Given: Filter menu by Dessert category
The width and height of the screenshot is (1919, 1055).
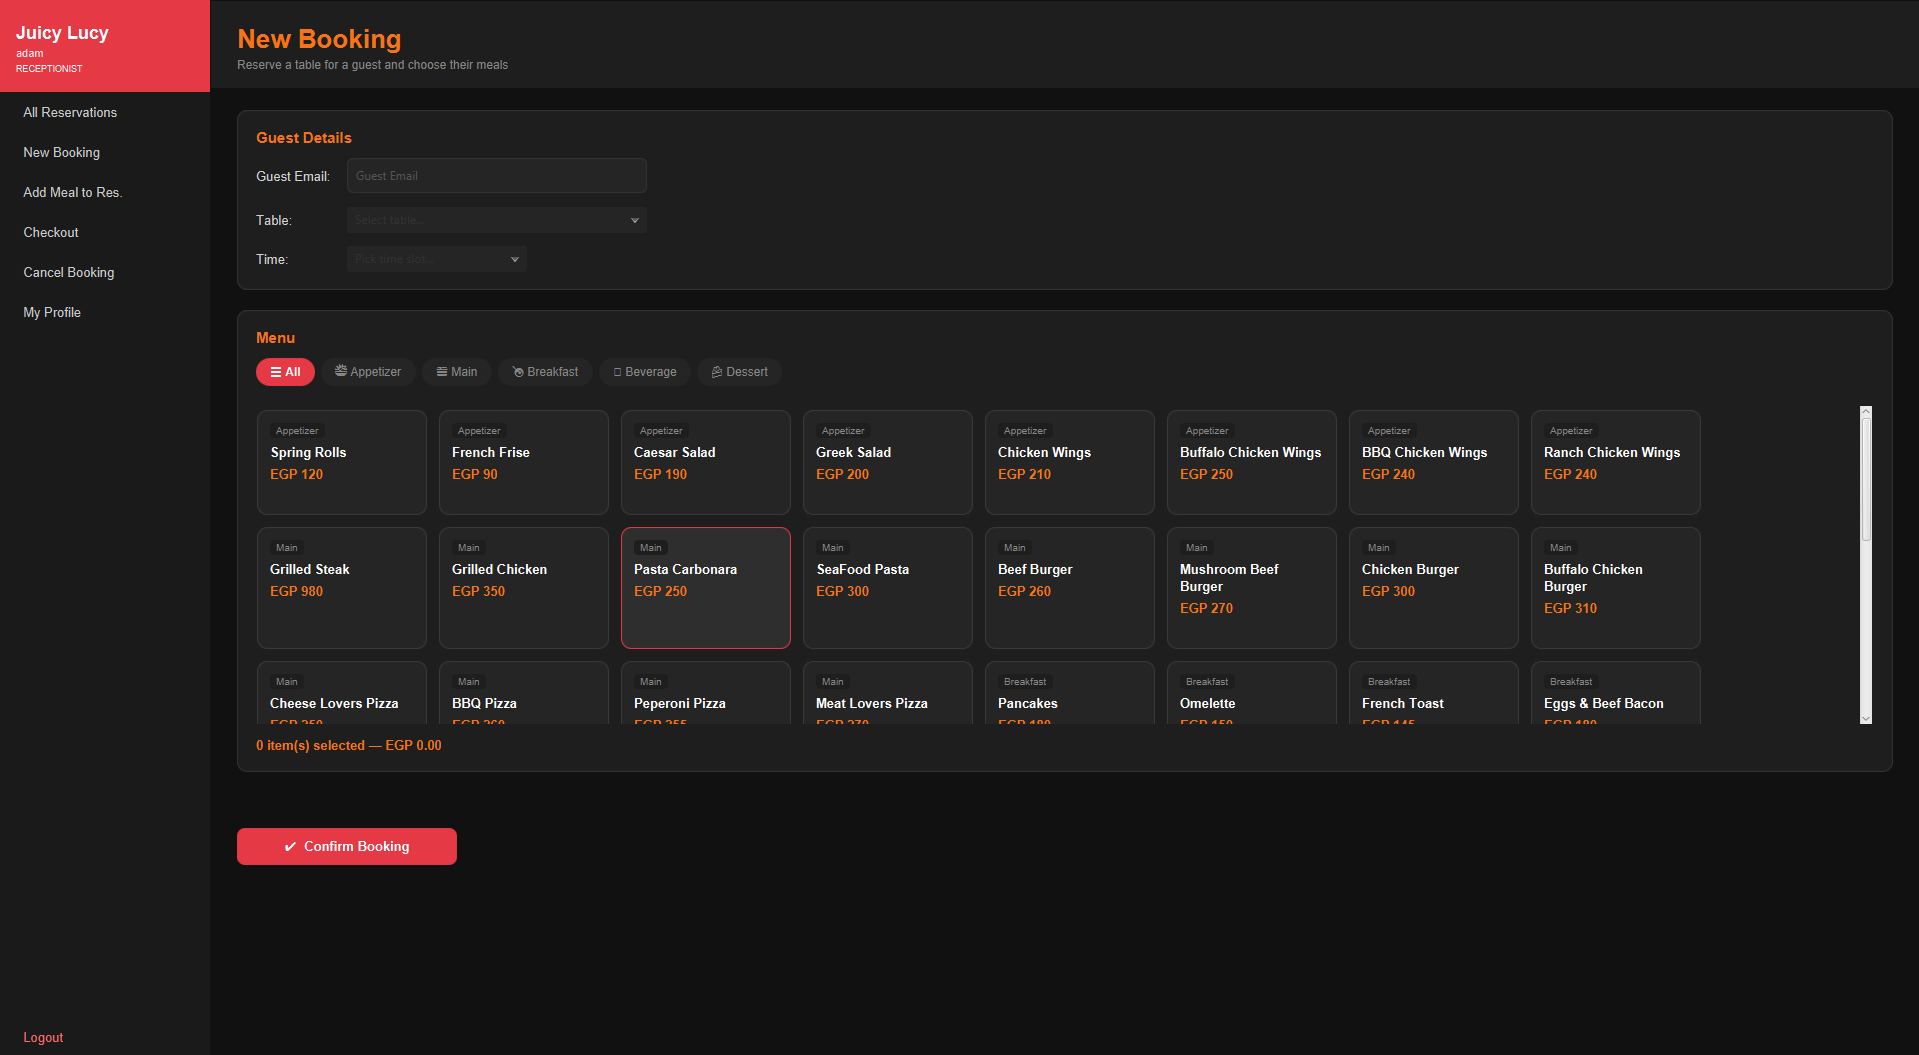Looking at the screenshot, I should [x=739, y=372].
